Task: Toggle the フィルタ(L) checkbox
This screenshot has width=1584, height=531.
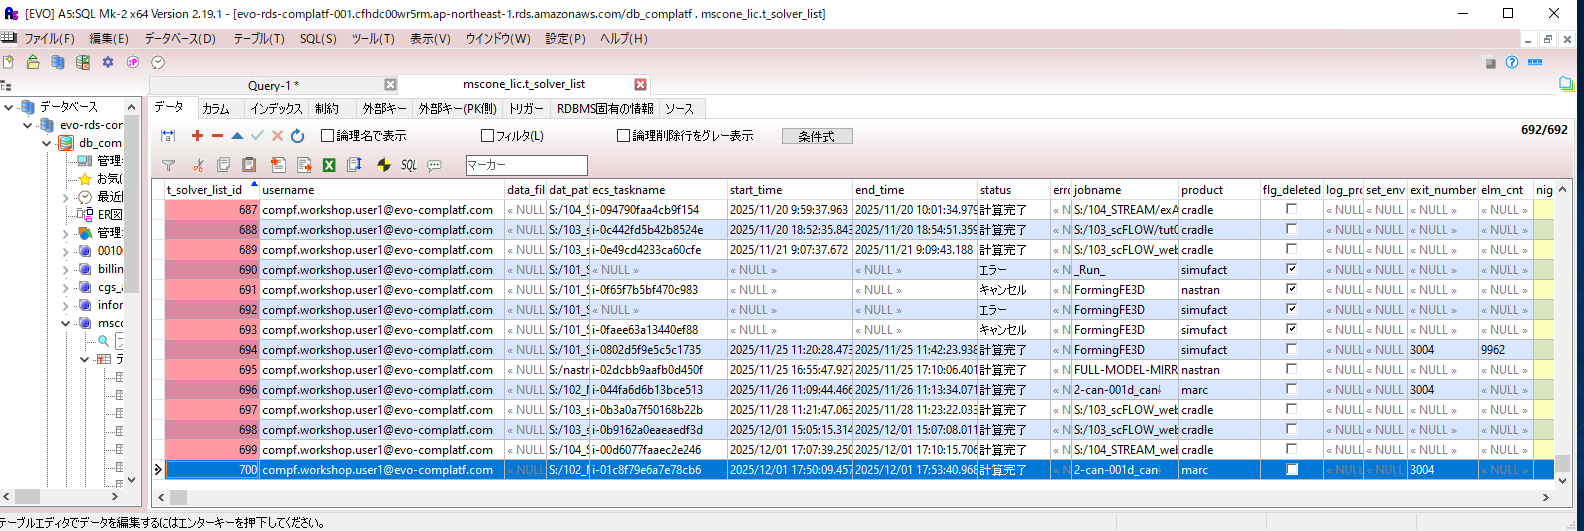Action: click(488, 136)
